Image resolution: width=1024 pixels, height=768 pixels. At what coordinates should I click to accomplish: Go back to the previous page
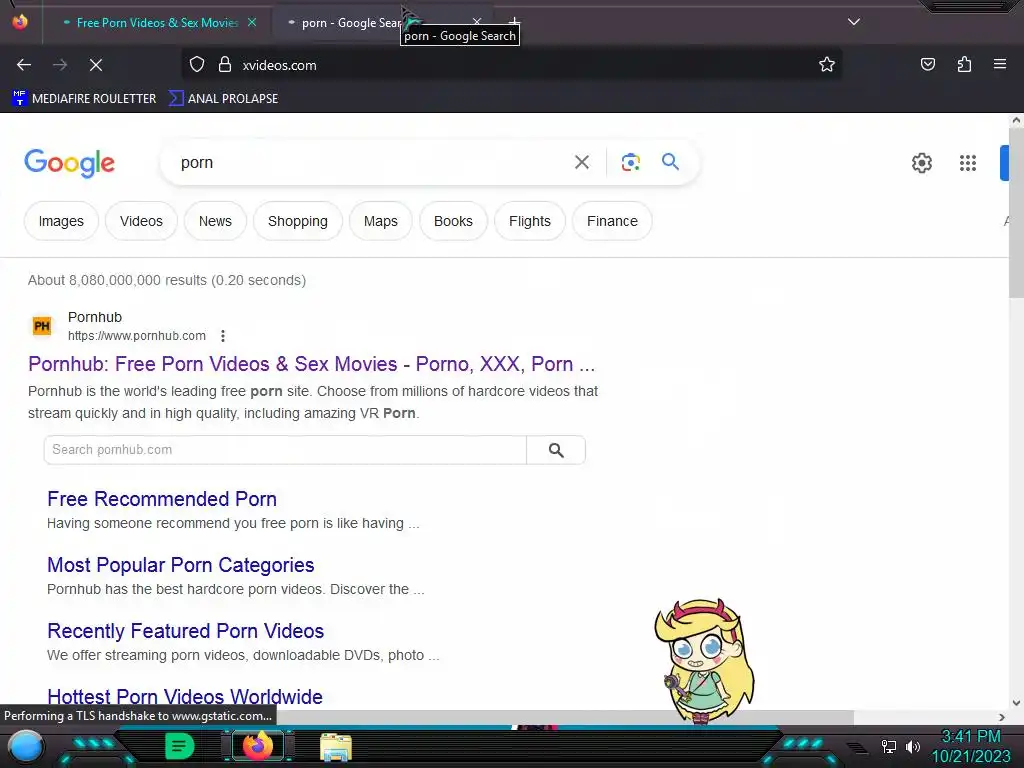tap(24, 65)
